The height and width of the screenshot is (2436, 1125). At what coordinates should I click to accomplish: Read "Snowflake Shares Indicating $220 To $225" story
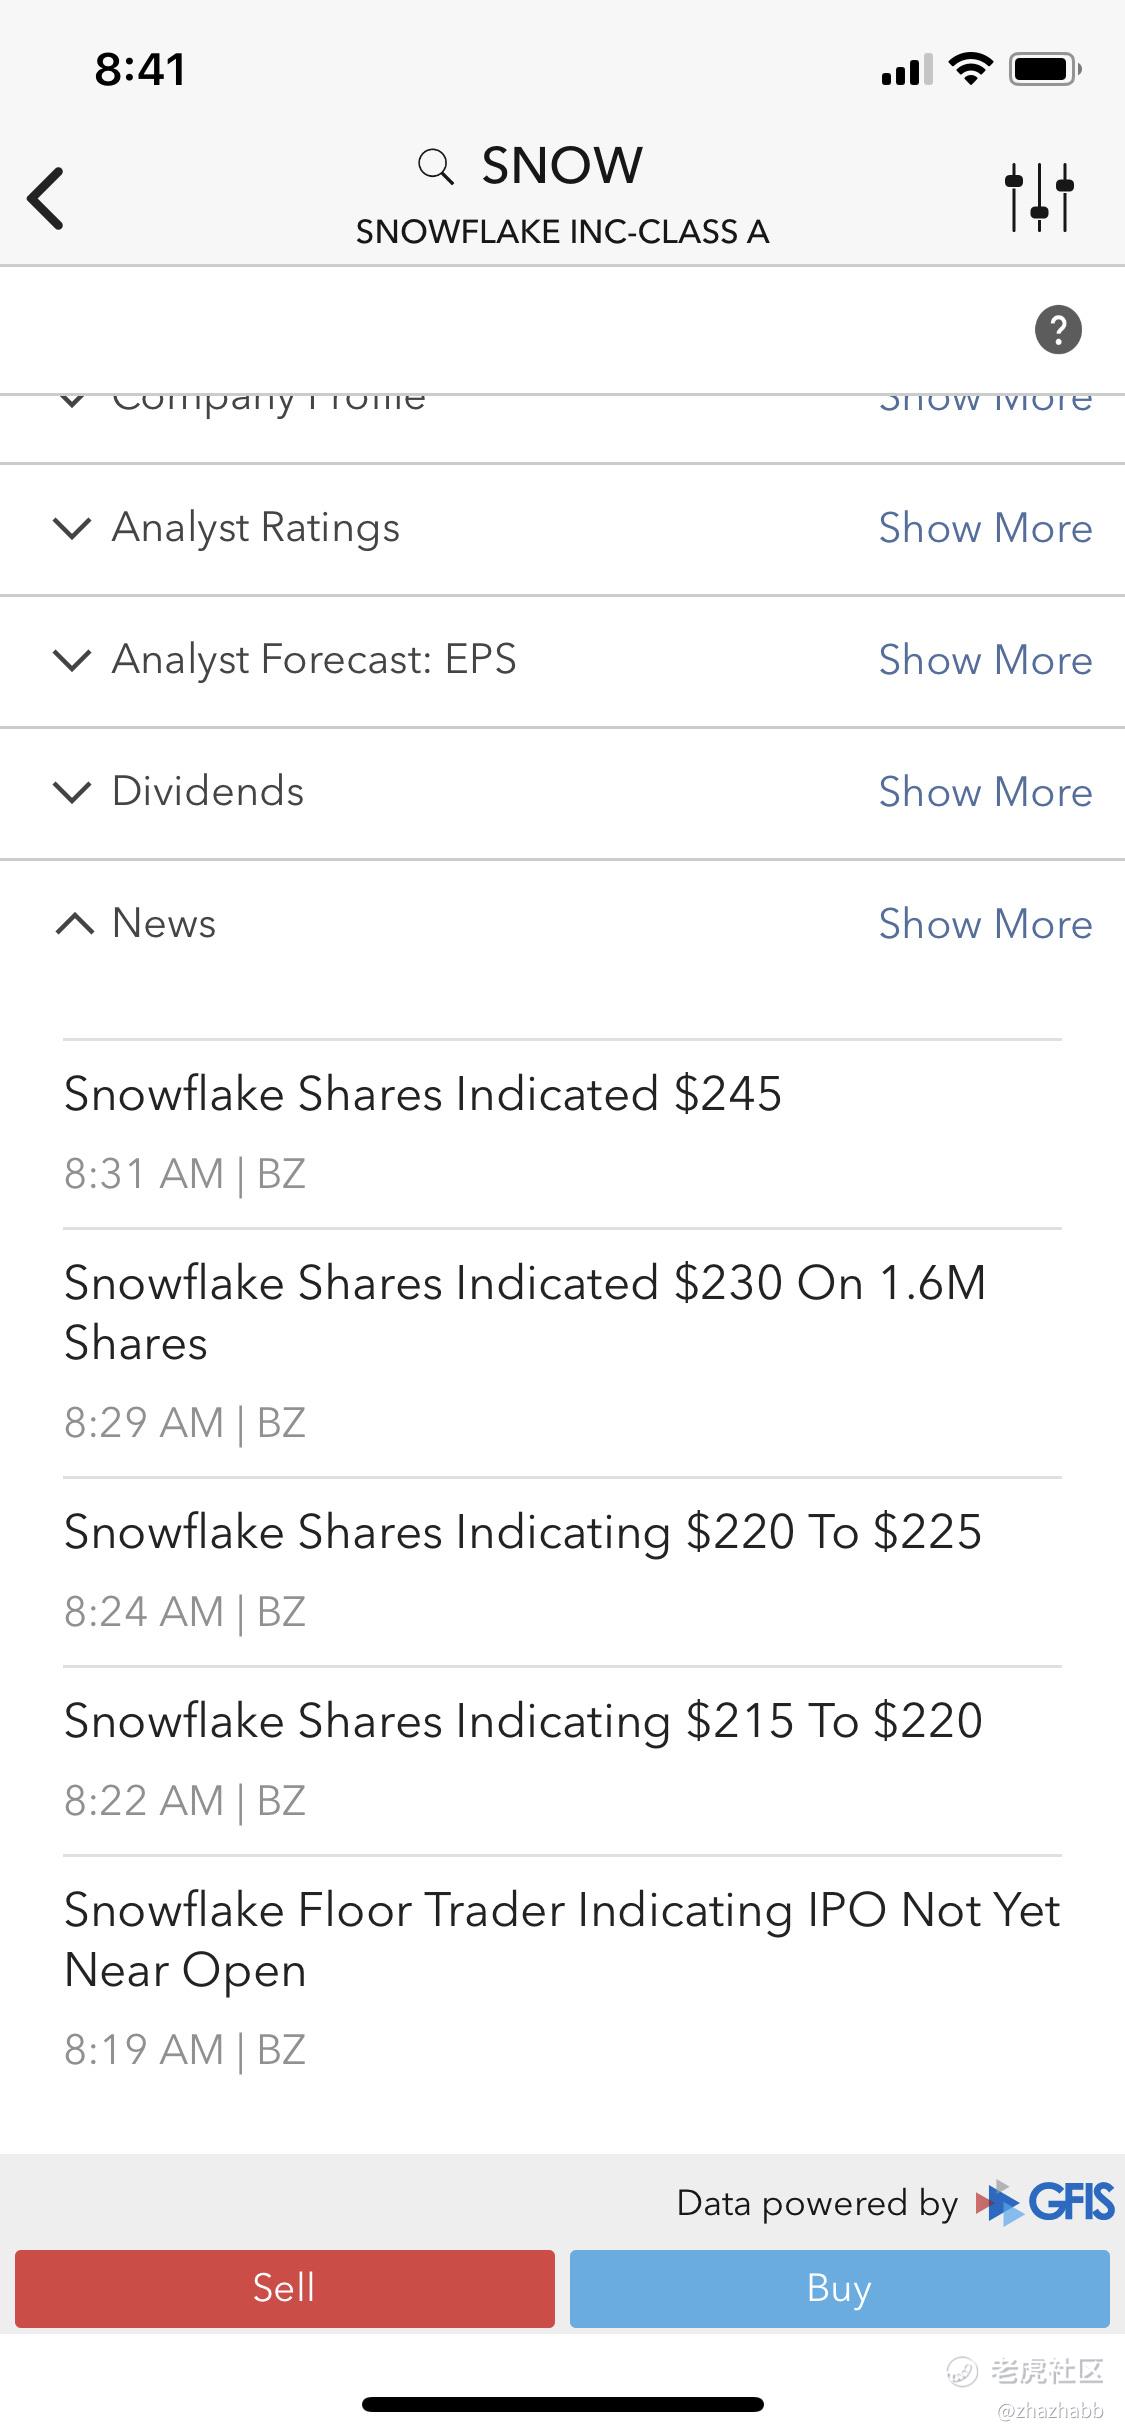click(x=523, y=1532)
